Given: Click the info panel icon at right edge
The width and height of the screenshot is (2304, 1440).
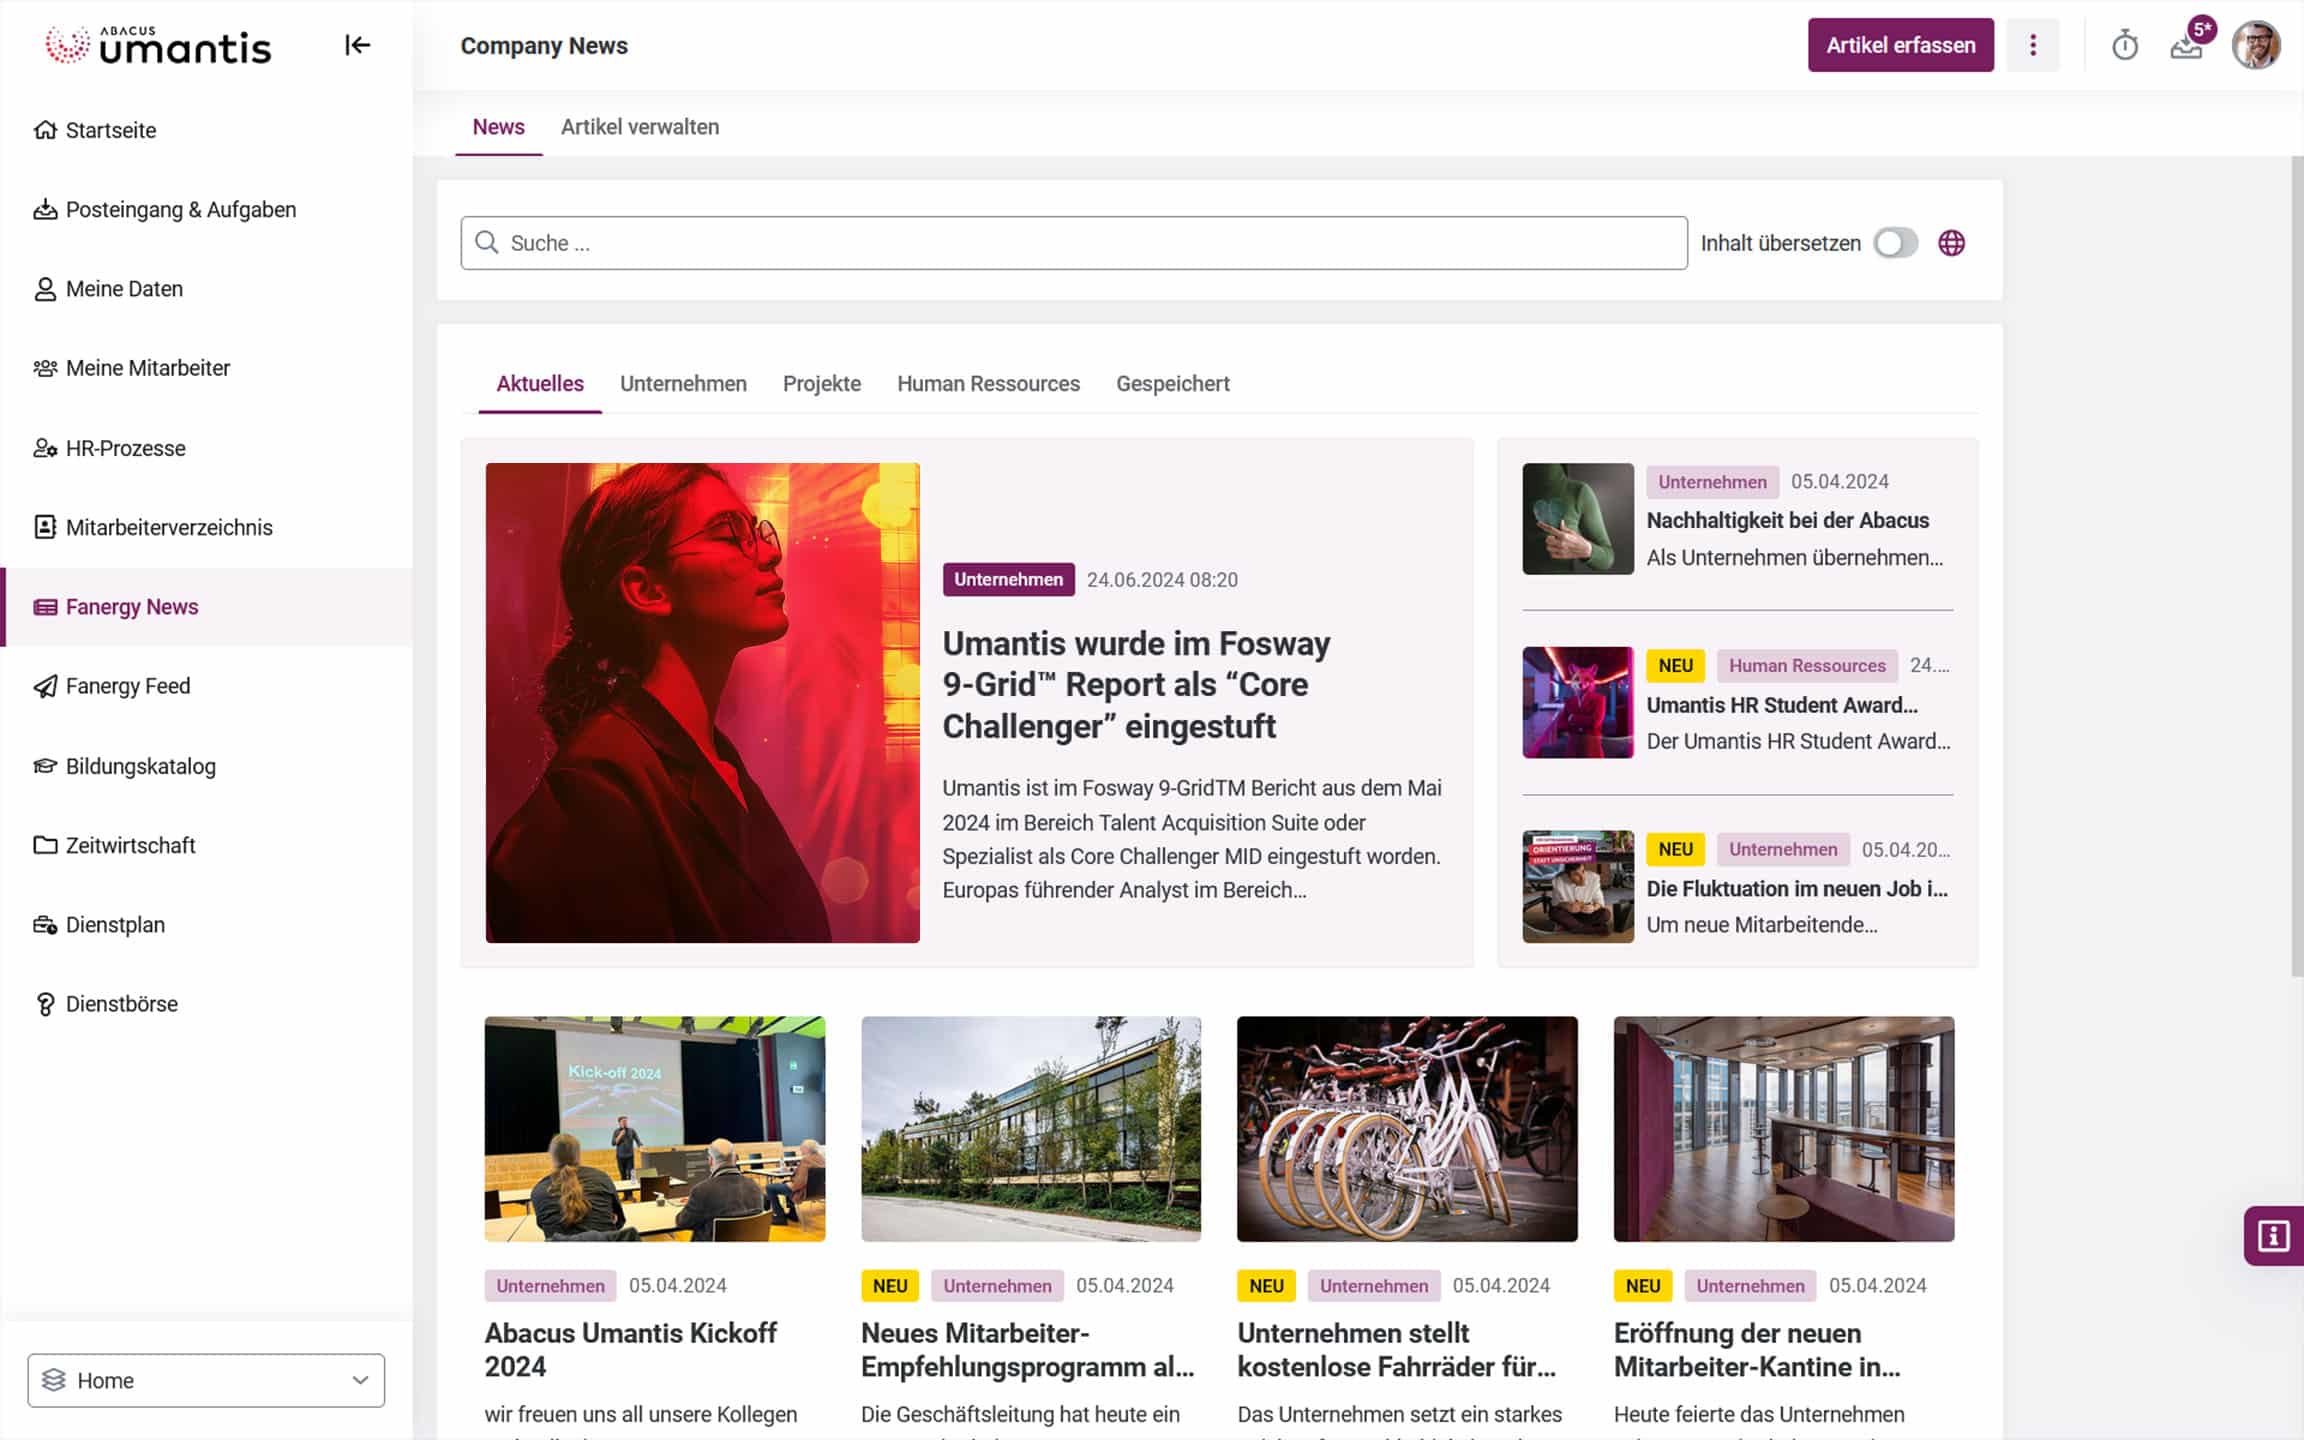Looking at the screenshot, I should [2273, 1236].
